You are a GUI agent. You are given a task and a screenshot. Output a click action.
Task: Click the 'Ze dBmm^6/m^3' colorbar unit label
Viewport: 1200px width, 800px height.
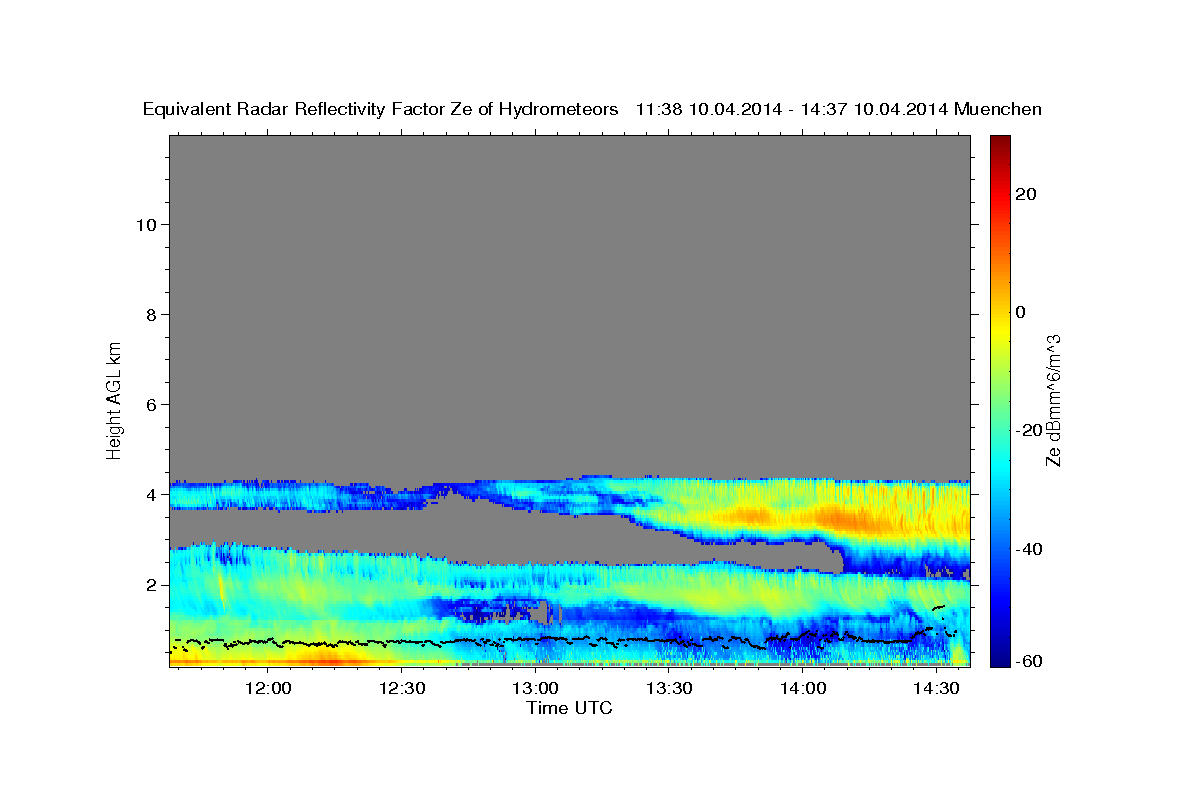point(1053,400)
